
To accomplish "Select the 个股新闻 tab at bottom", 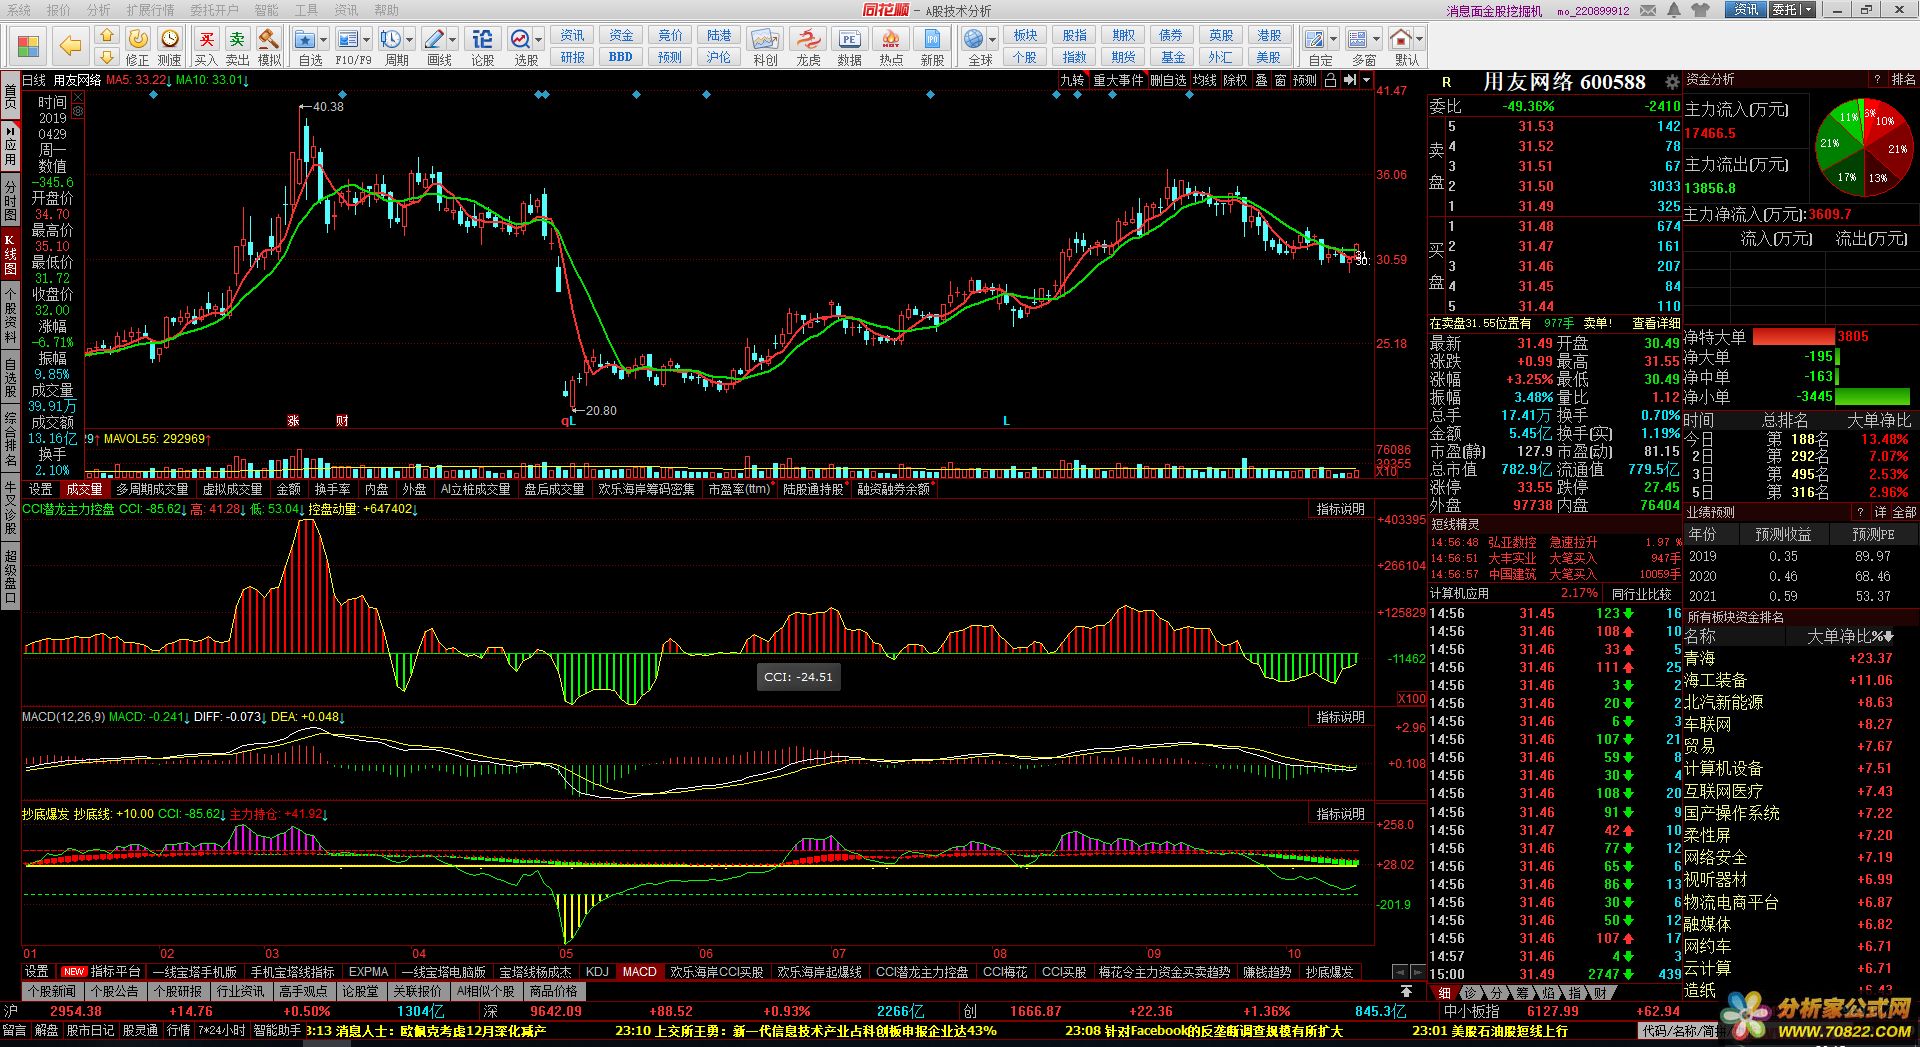I will pos(52,991).
